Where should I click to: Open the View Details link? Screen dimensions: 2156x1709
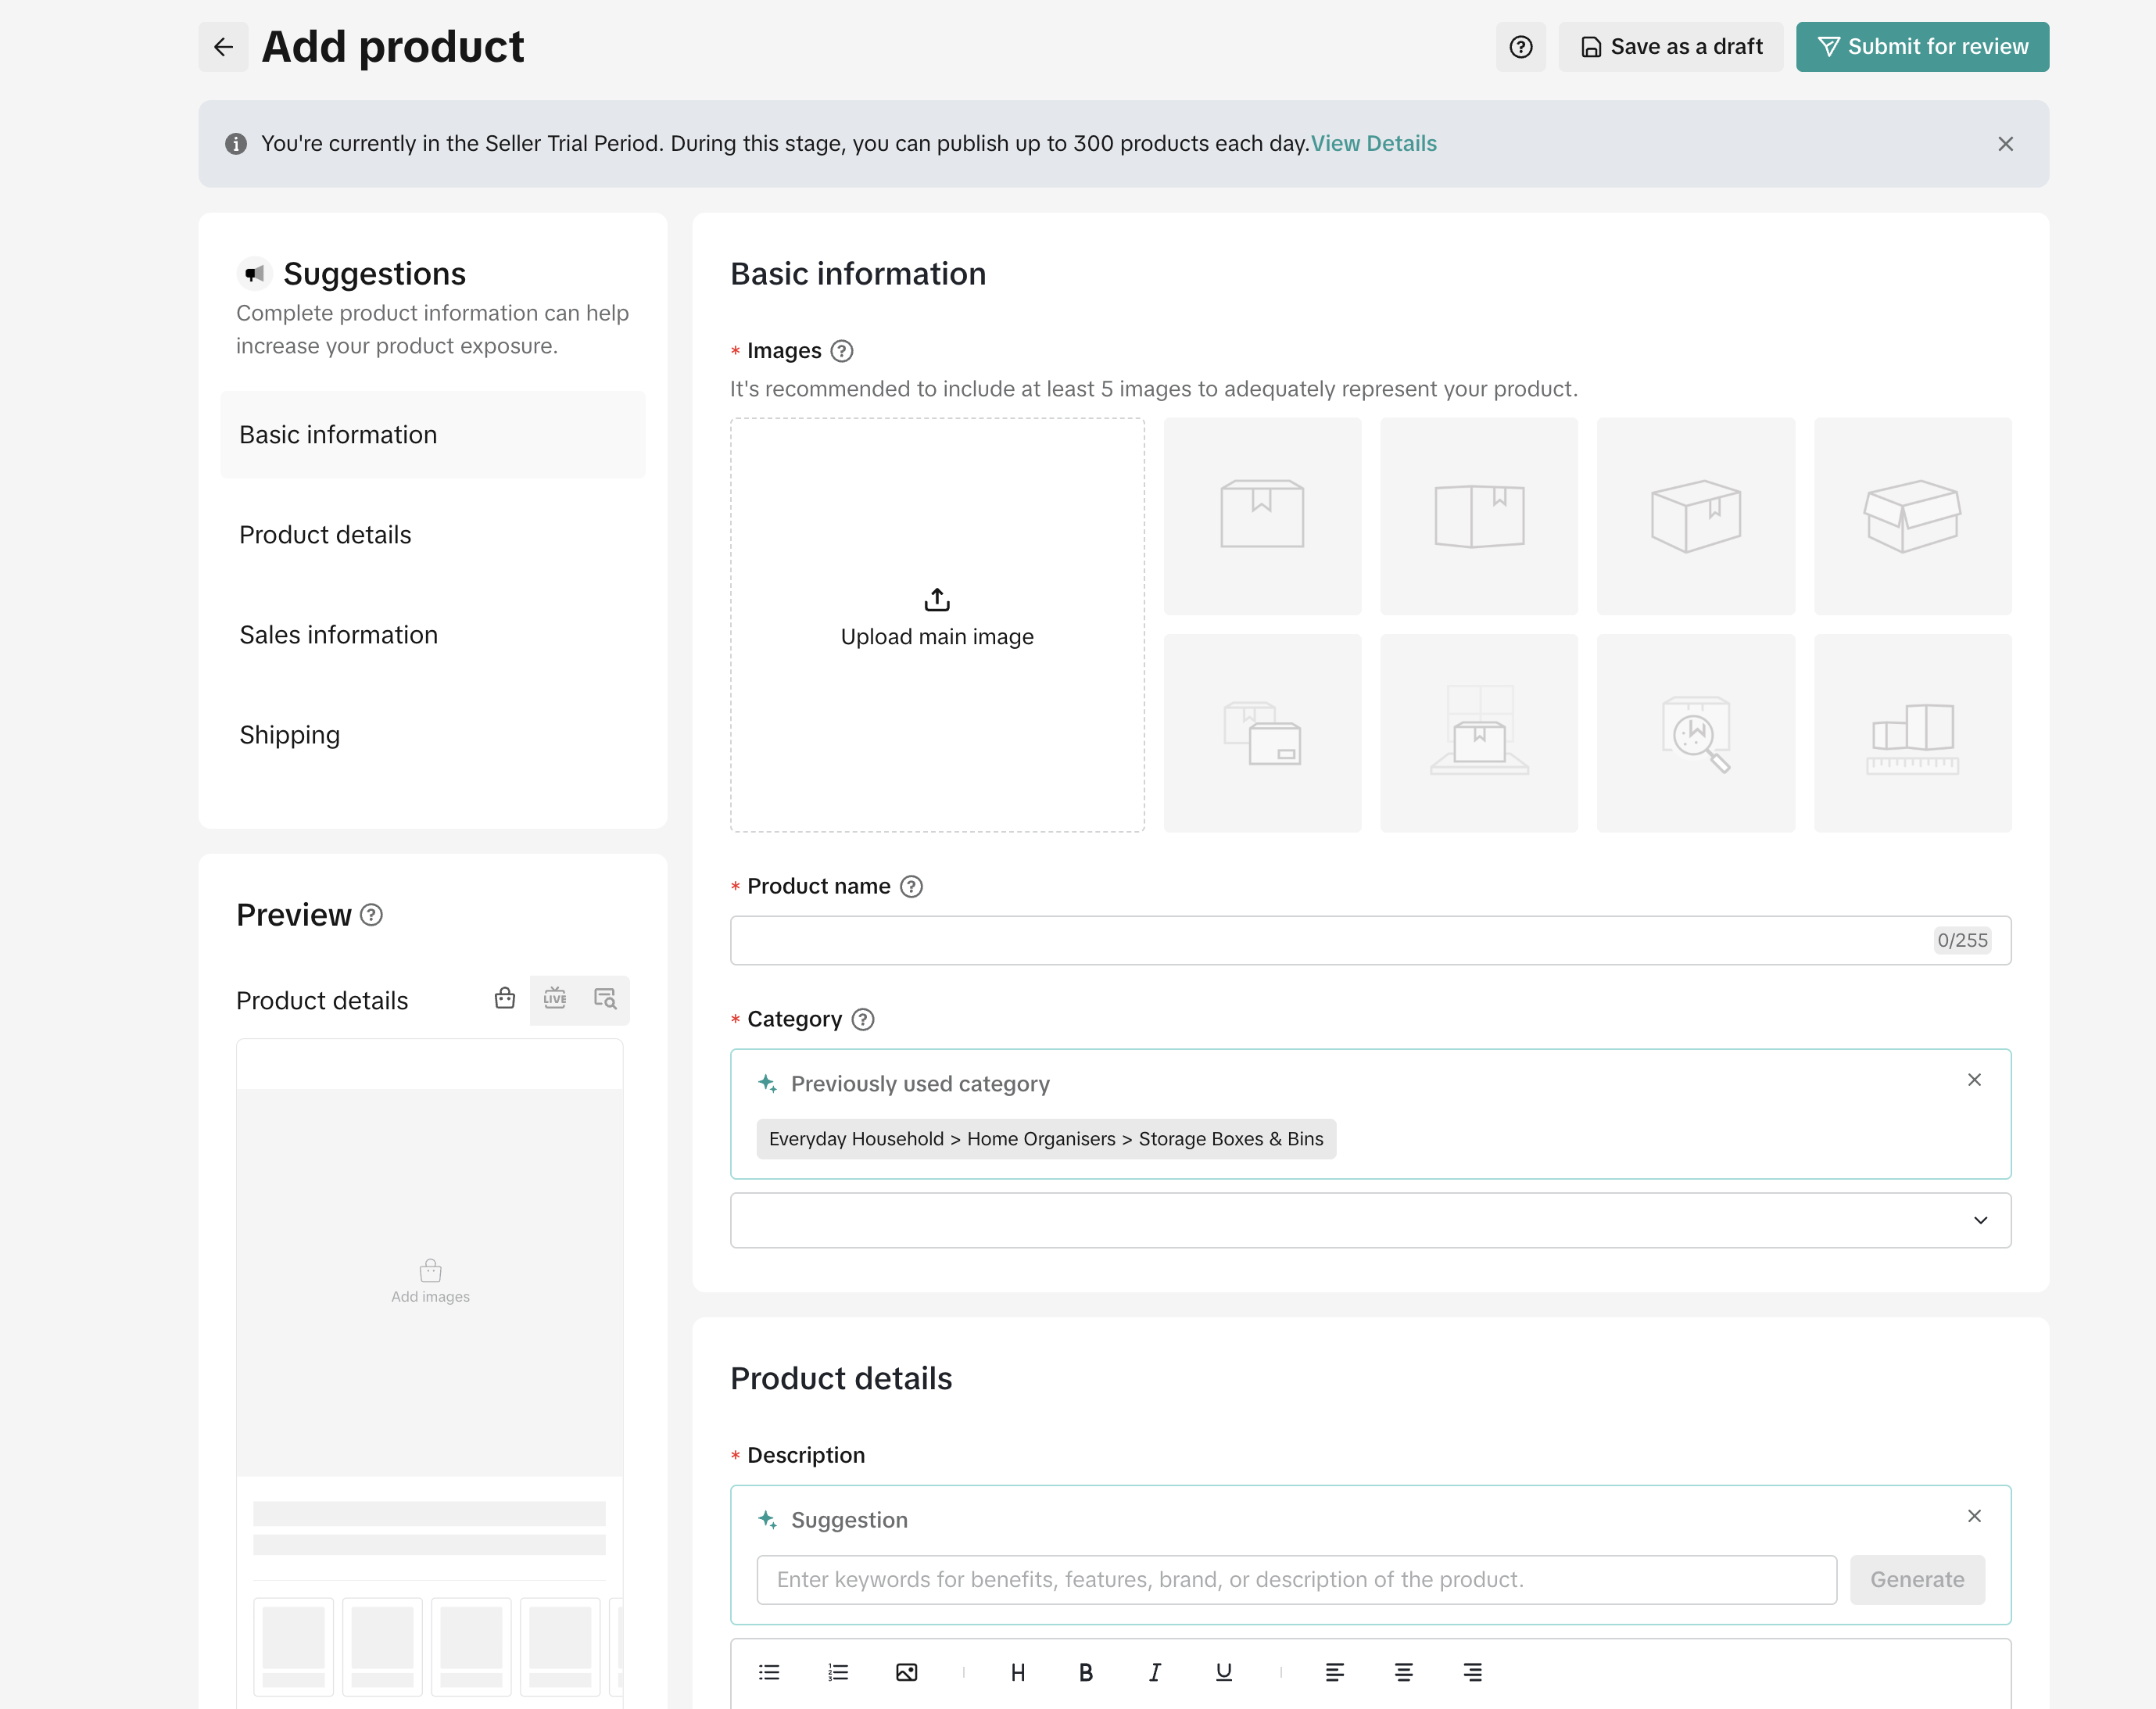[x=1373, y=143]
